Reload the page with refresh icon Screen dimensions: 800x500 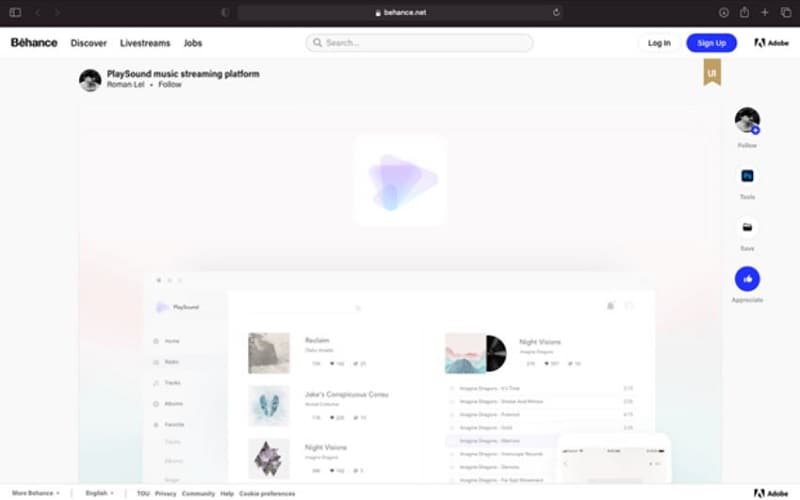(x=556, y=12)
